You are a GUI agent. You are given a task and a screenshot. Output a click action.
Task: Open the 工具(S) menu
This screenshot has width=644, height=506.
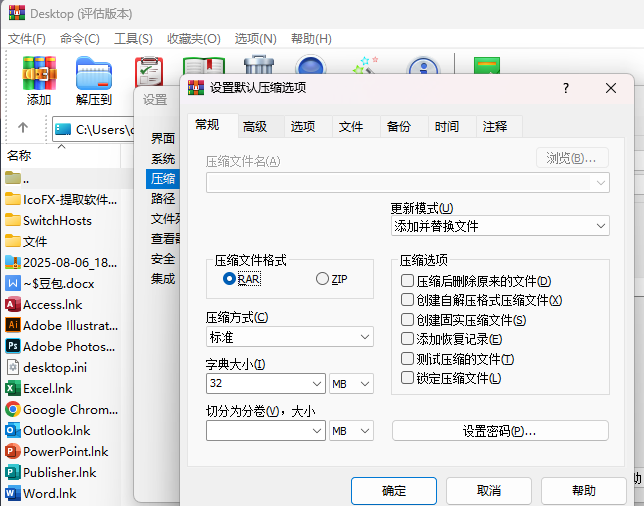tap(133, 39)
